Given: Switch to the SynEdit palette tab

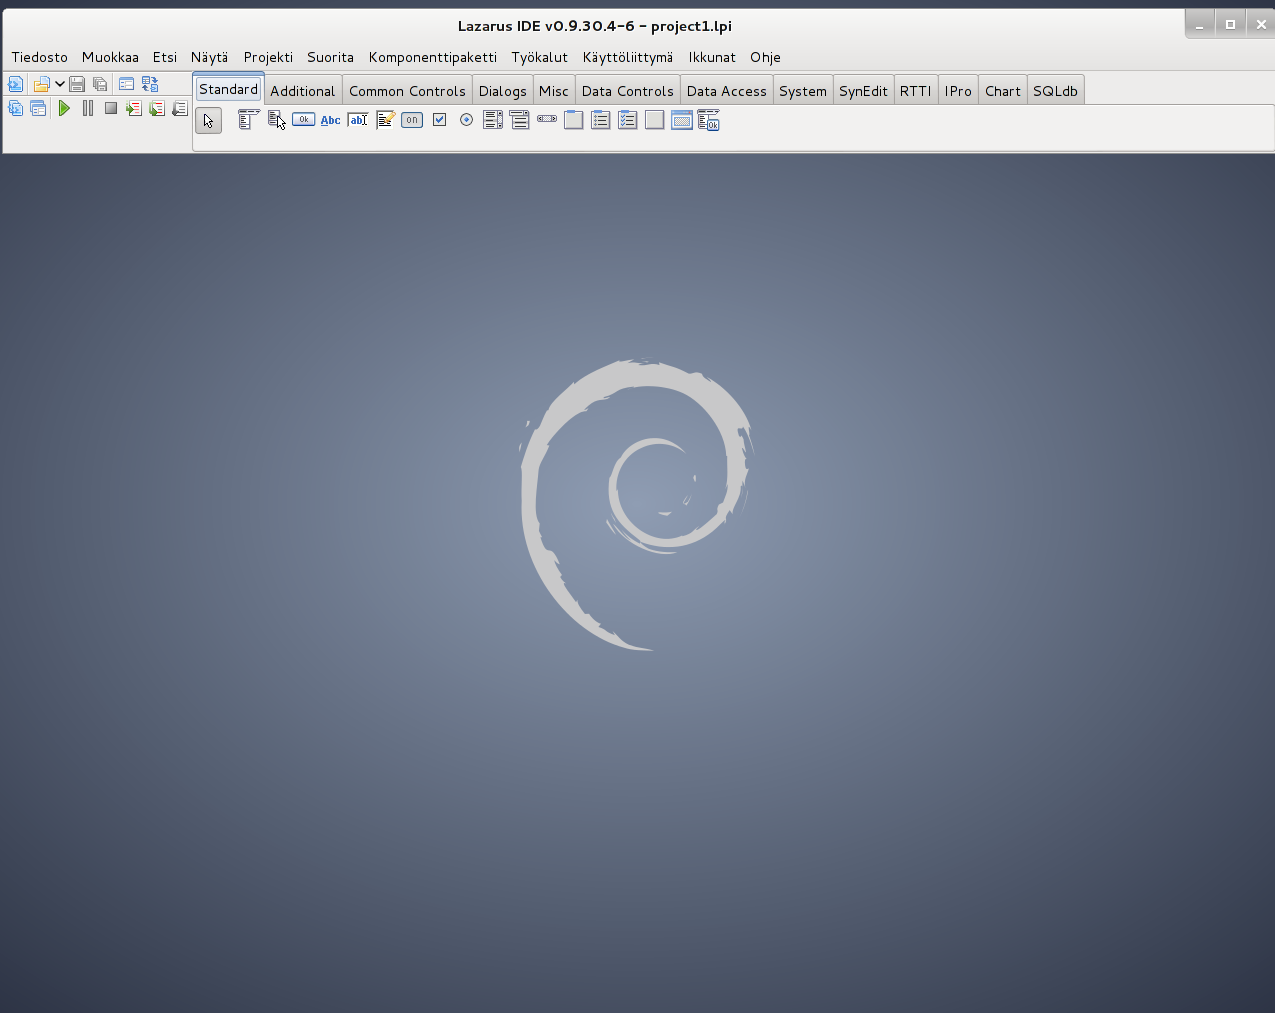Looking at the screenshot, I should tap(863, 91).
